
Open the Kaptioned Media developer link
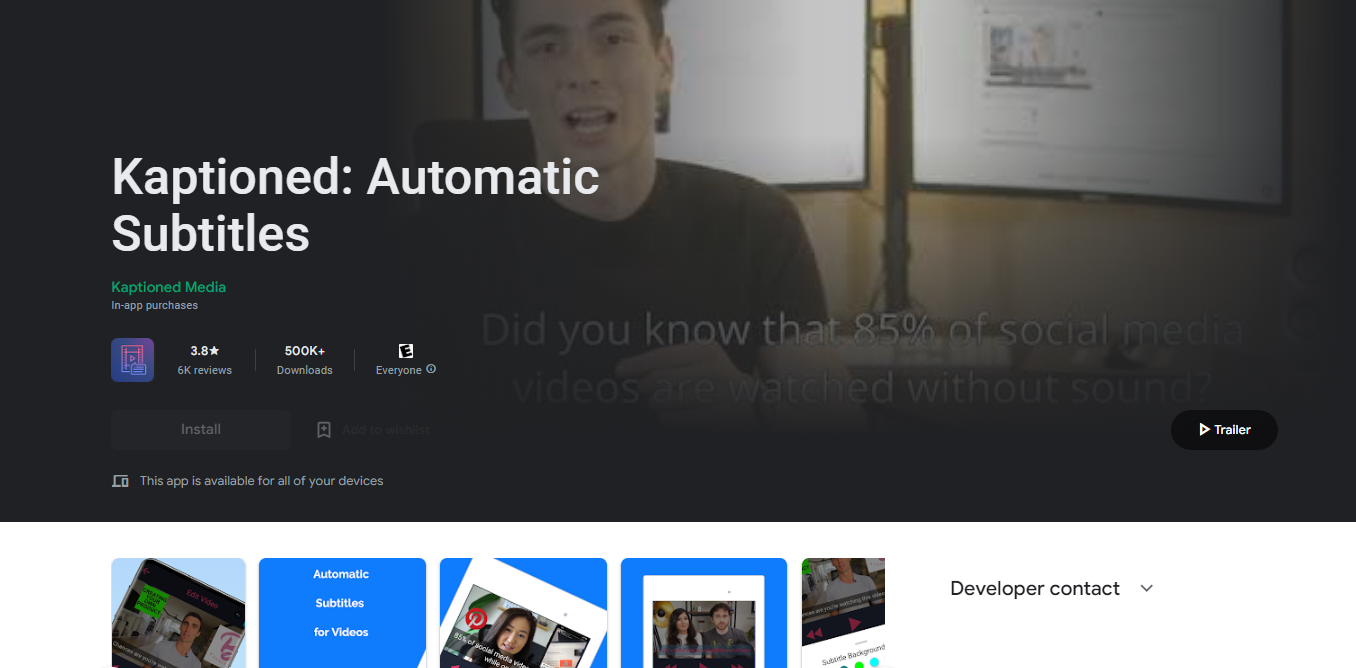[x=169, y=287]
